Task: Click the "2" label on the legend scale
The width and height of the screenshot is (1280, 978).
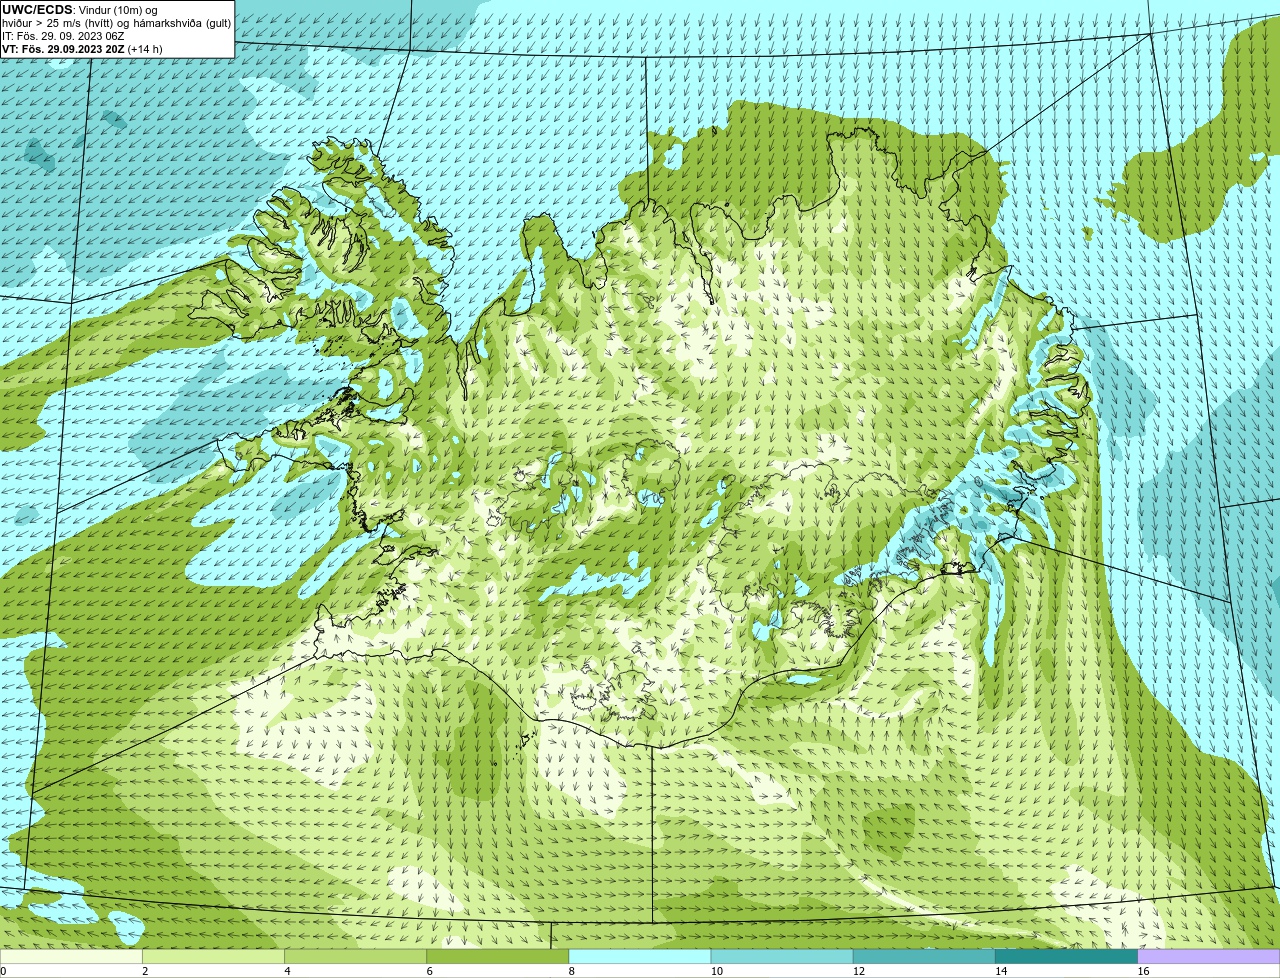Action: click(145, 971)
